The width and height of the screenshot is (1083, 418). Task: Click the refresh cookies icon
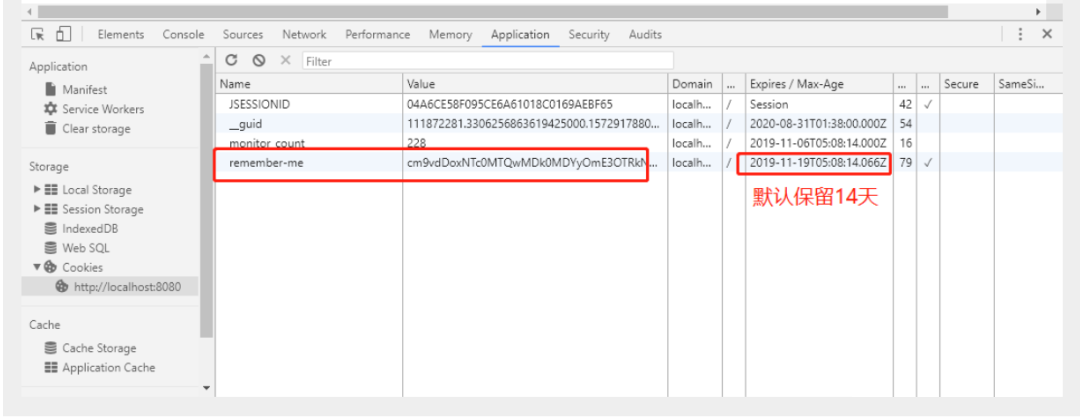[x=232, y=61]
